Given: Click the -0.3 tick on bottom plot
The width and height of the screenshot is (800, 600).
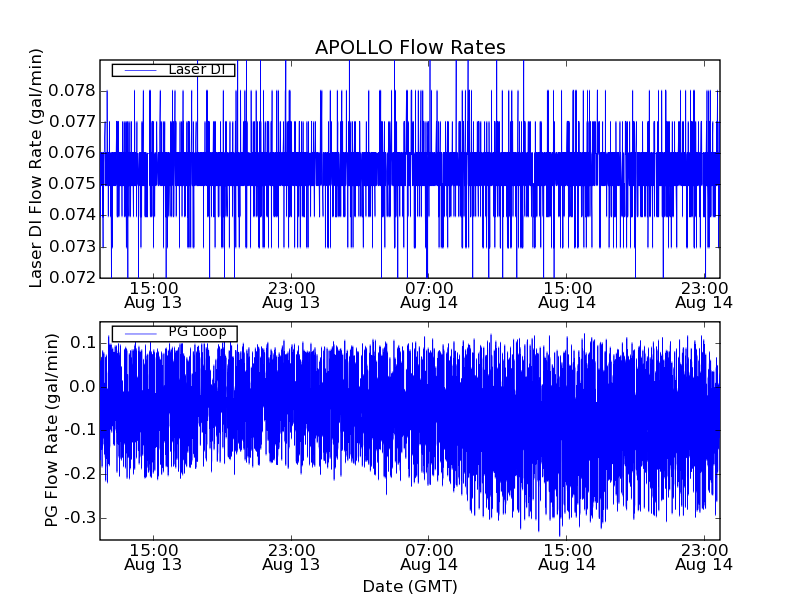Looking at the screenshot, I should click(x=79, y=518).
